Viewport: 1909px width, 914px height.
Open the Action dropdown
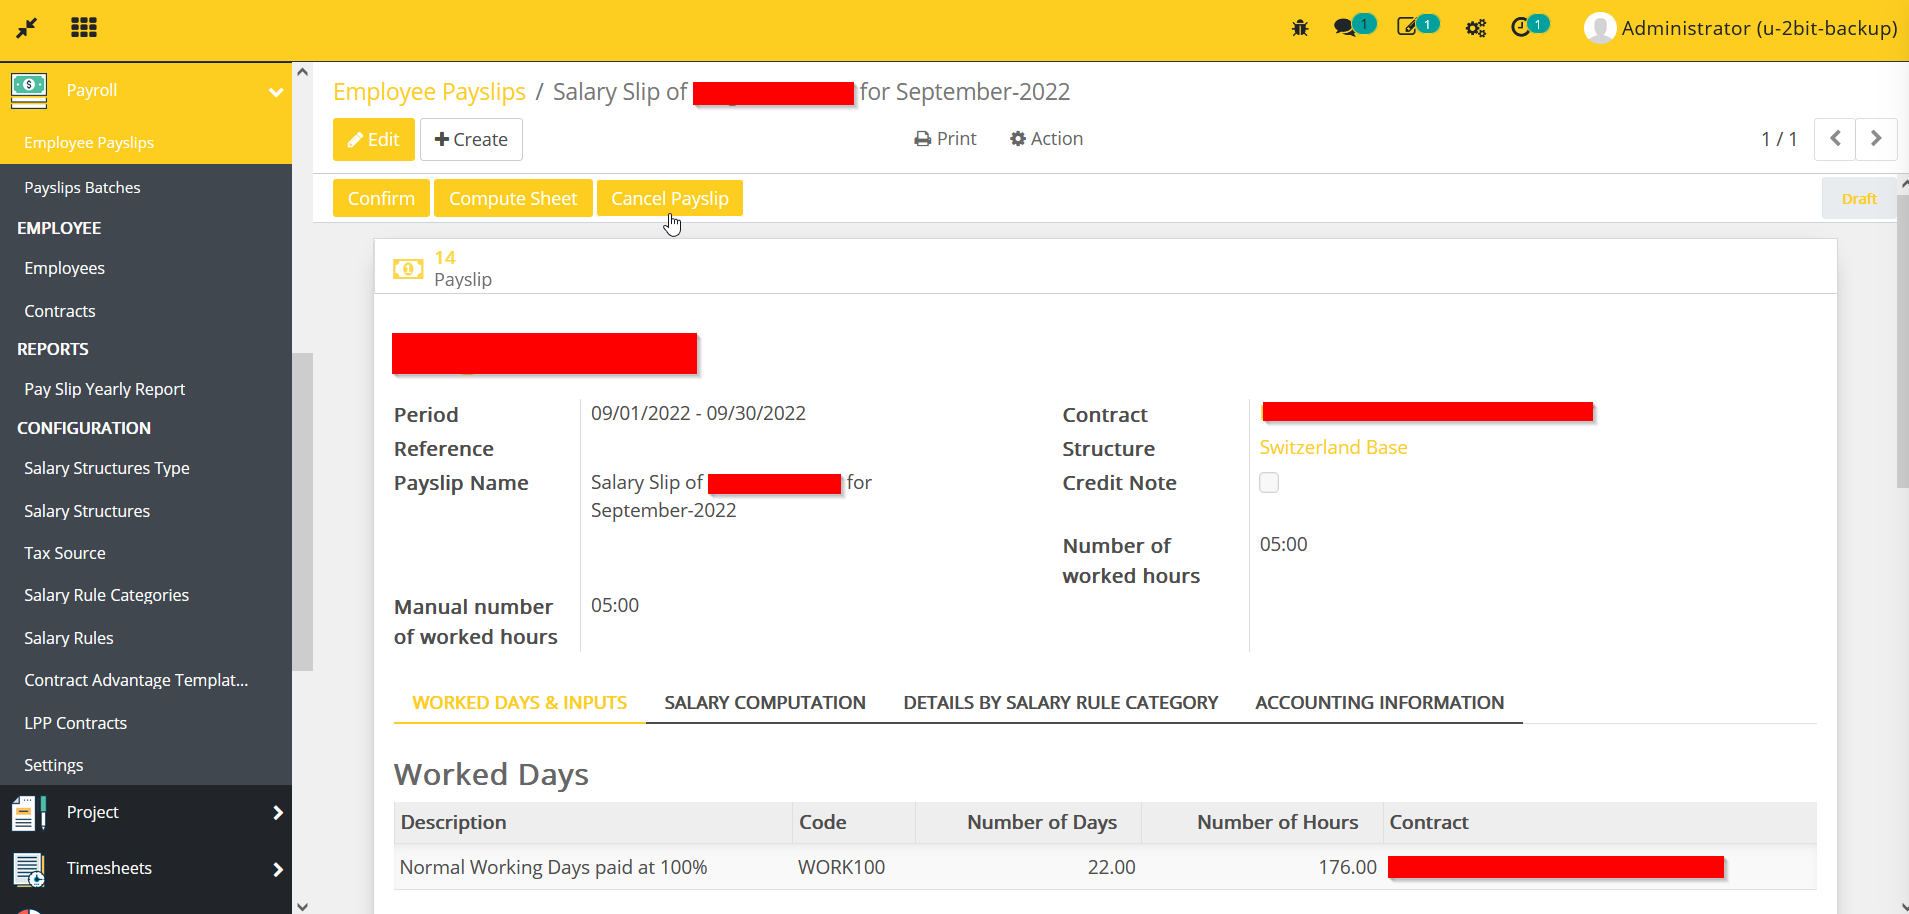pyautogui.click(x=1046, y=139)
